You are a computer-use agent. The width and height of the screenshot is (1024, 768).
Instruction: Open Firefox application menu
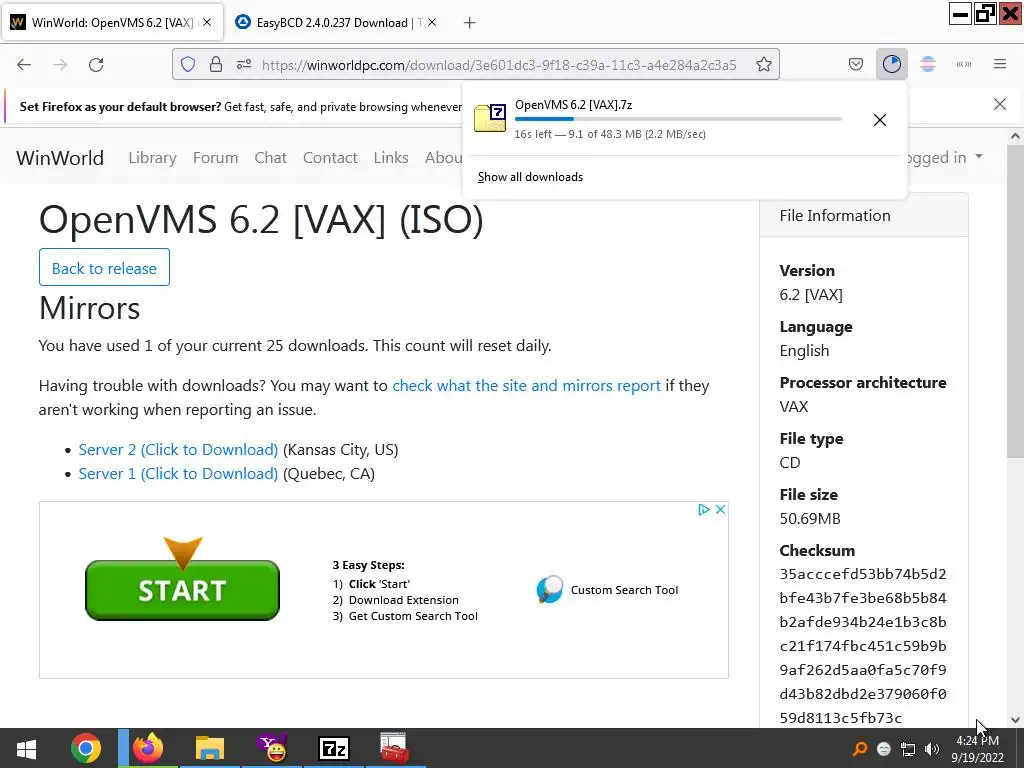pyautogui.click(x=1000, y=64)
